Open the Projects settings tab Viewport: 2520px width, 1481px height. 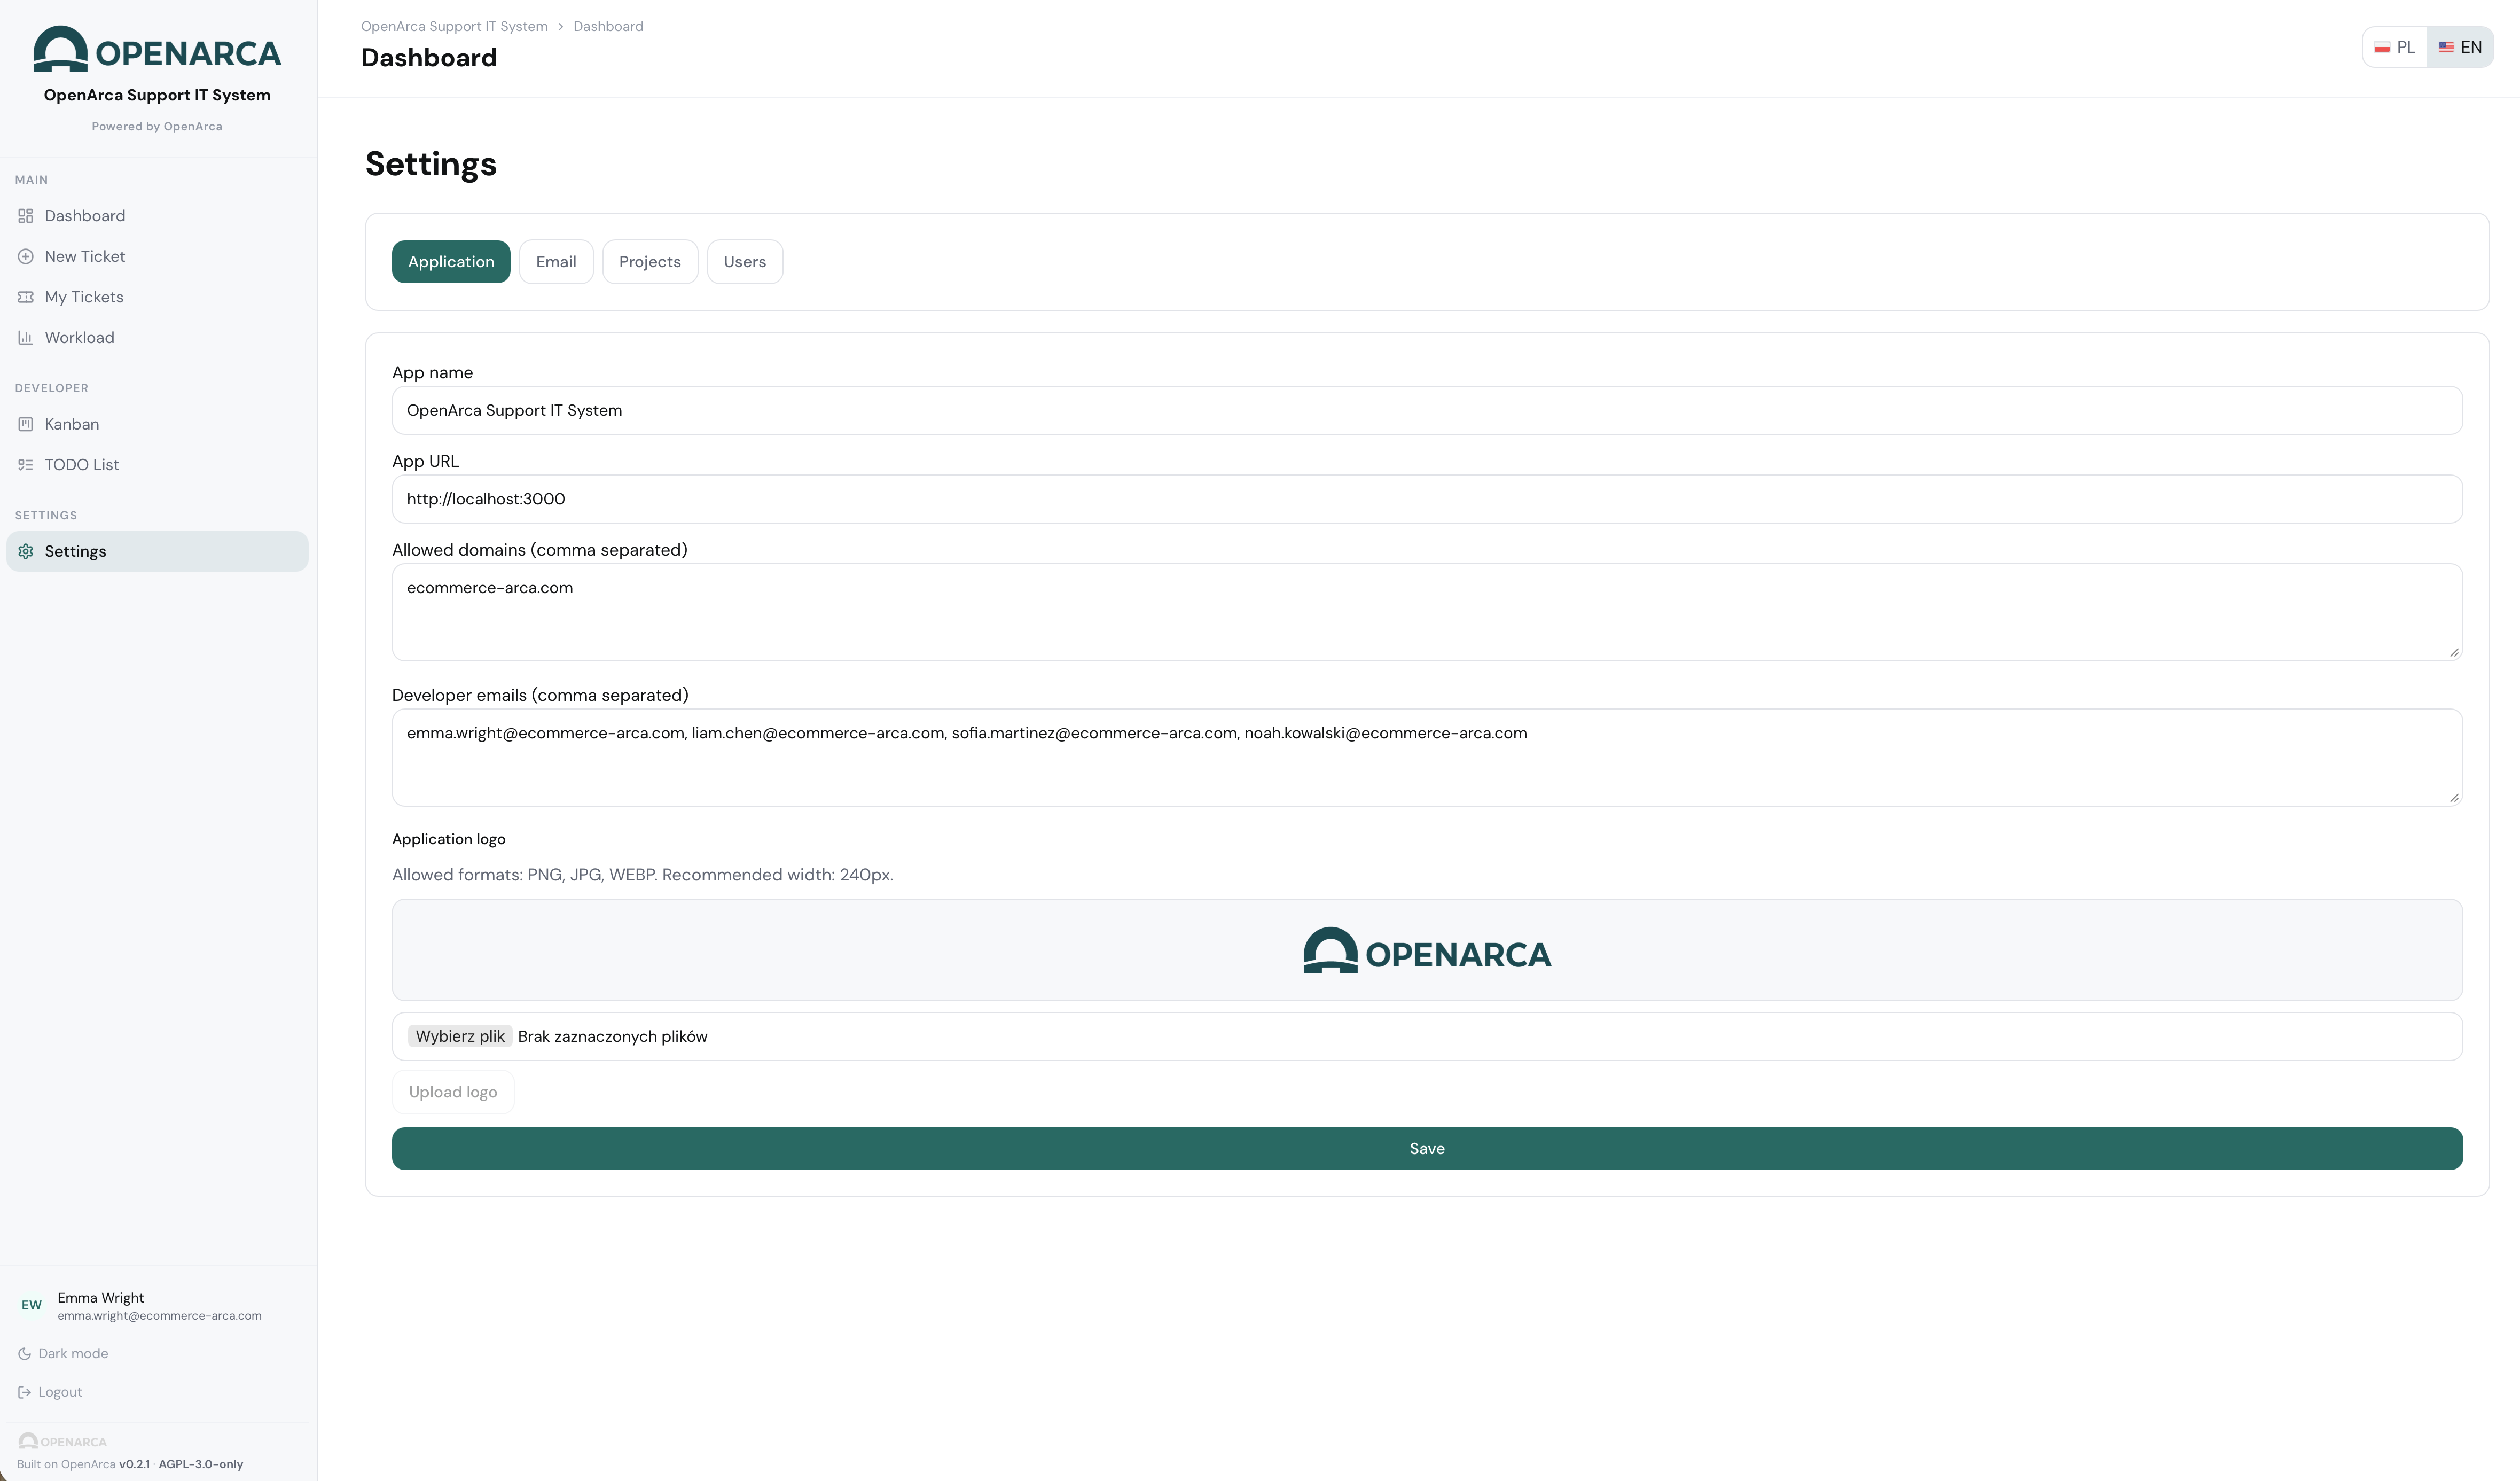click(x=650, y=261)
